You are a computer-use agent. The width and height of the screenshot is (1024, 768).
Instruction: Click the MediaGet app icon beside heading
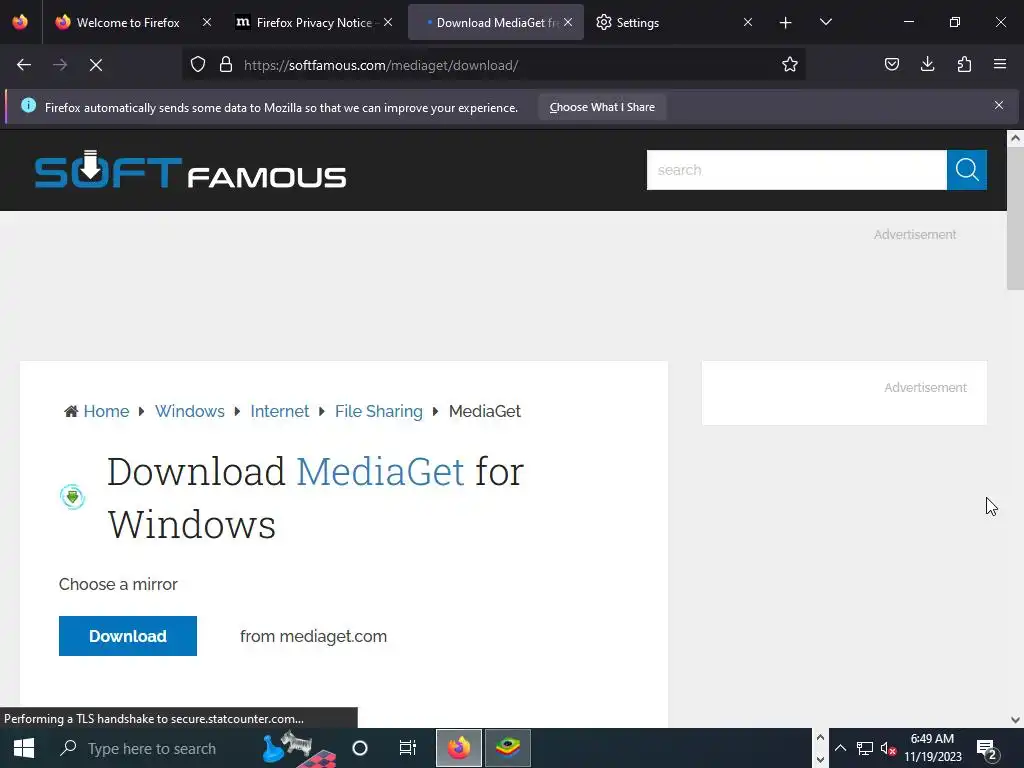pos(72,497)
